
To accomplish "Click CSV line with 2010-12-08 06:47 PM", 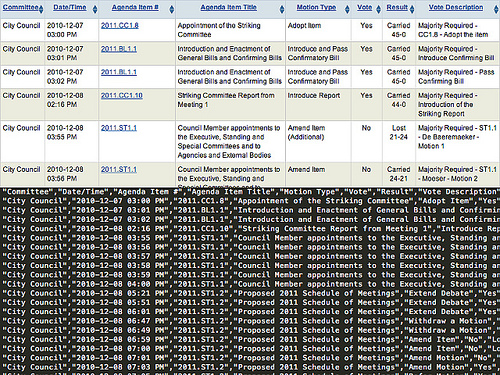I will pyautogui.click(x=250, y=321).
